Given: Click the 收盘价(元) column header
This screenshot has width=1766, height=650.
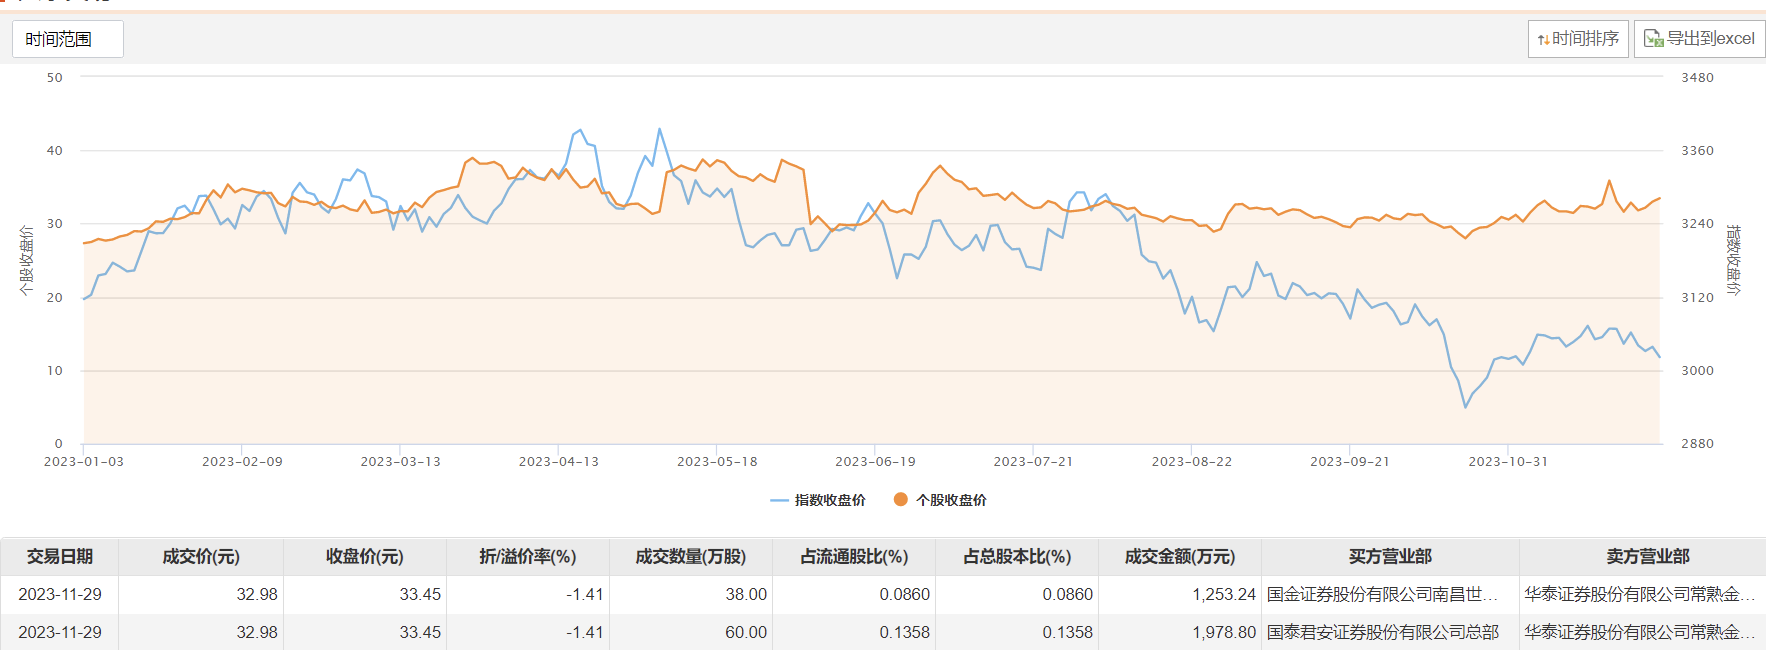Looking at the screenshot, I should tap(364, 556).
